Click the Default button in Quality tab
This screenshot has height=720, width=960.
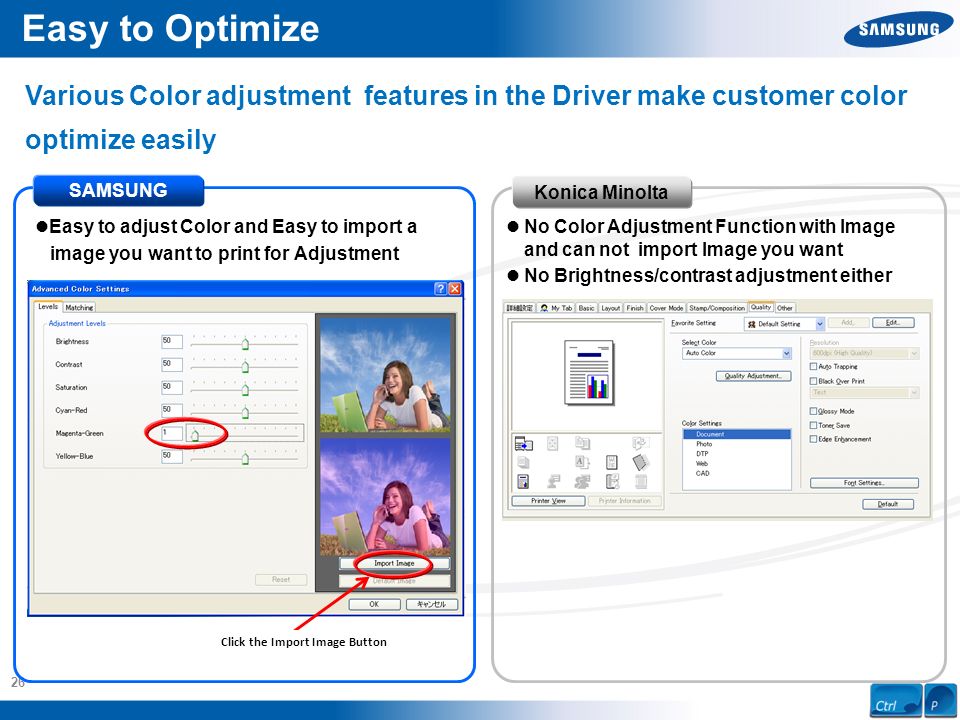888,504
